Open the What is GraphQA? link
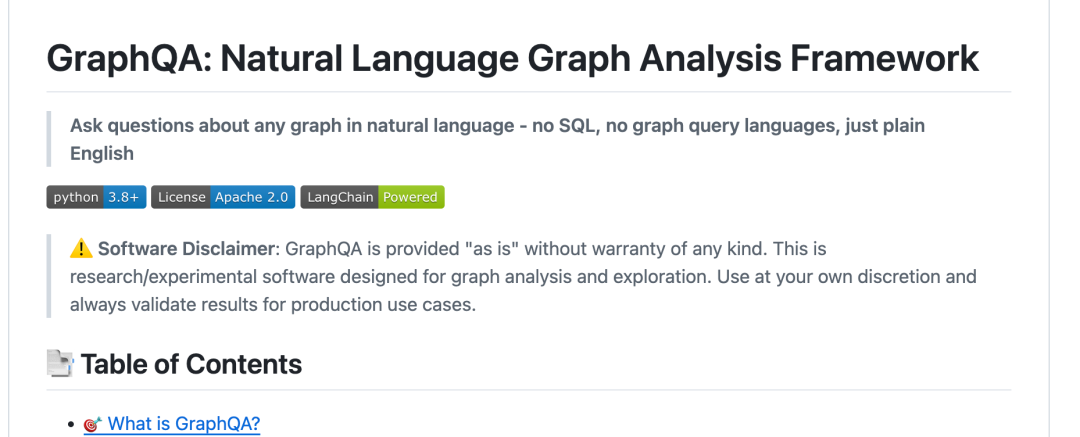 184,424
